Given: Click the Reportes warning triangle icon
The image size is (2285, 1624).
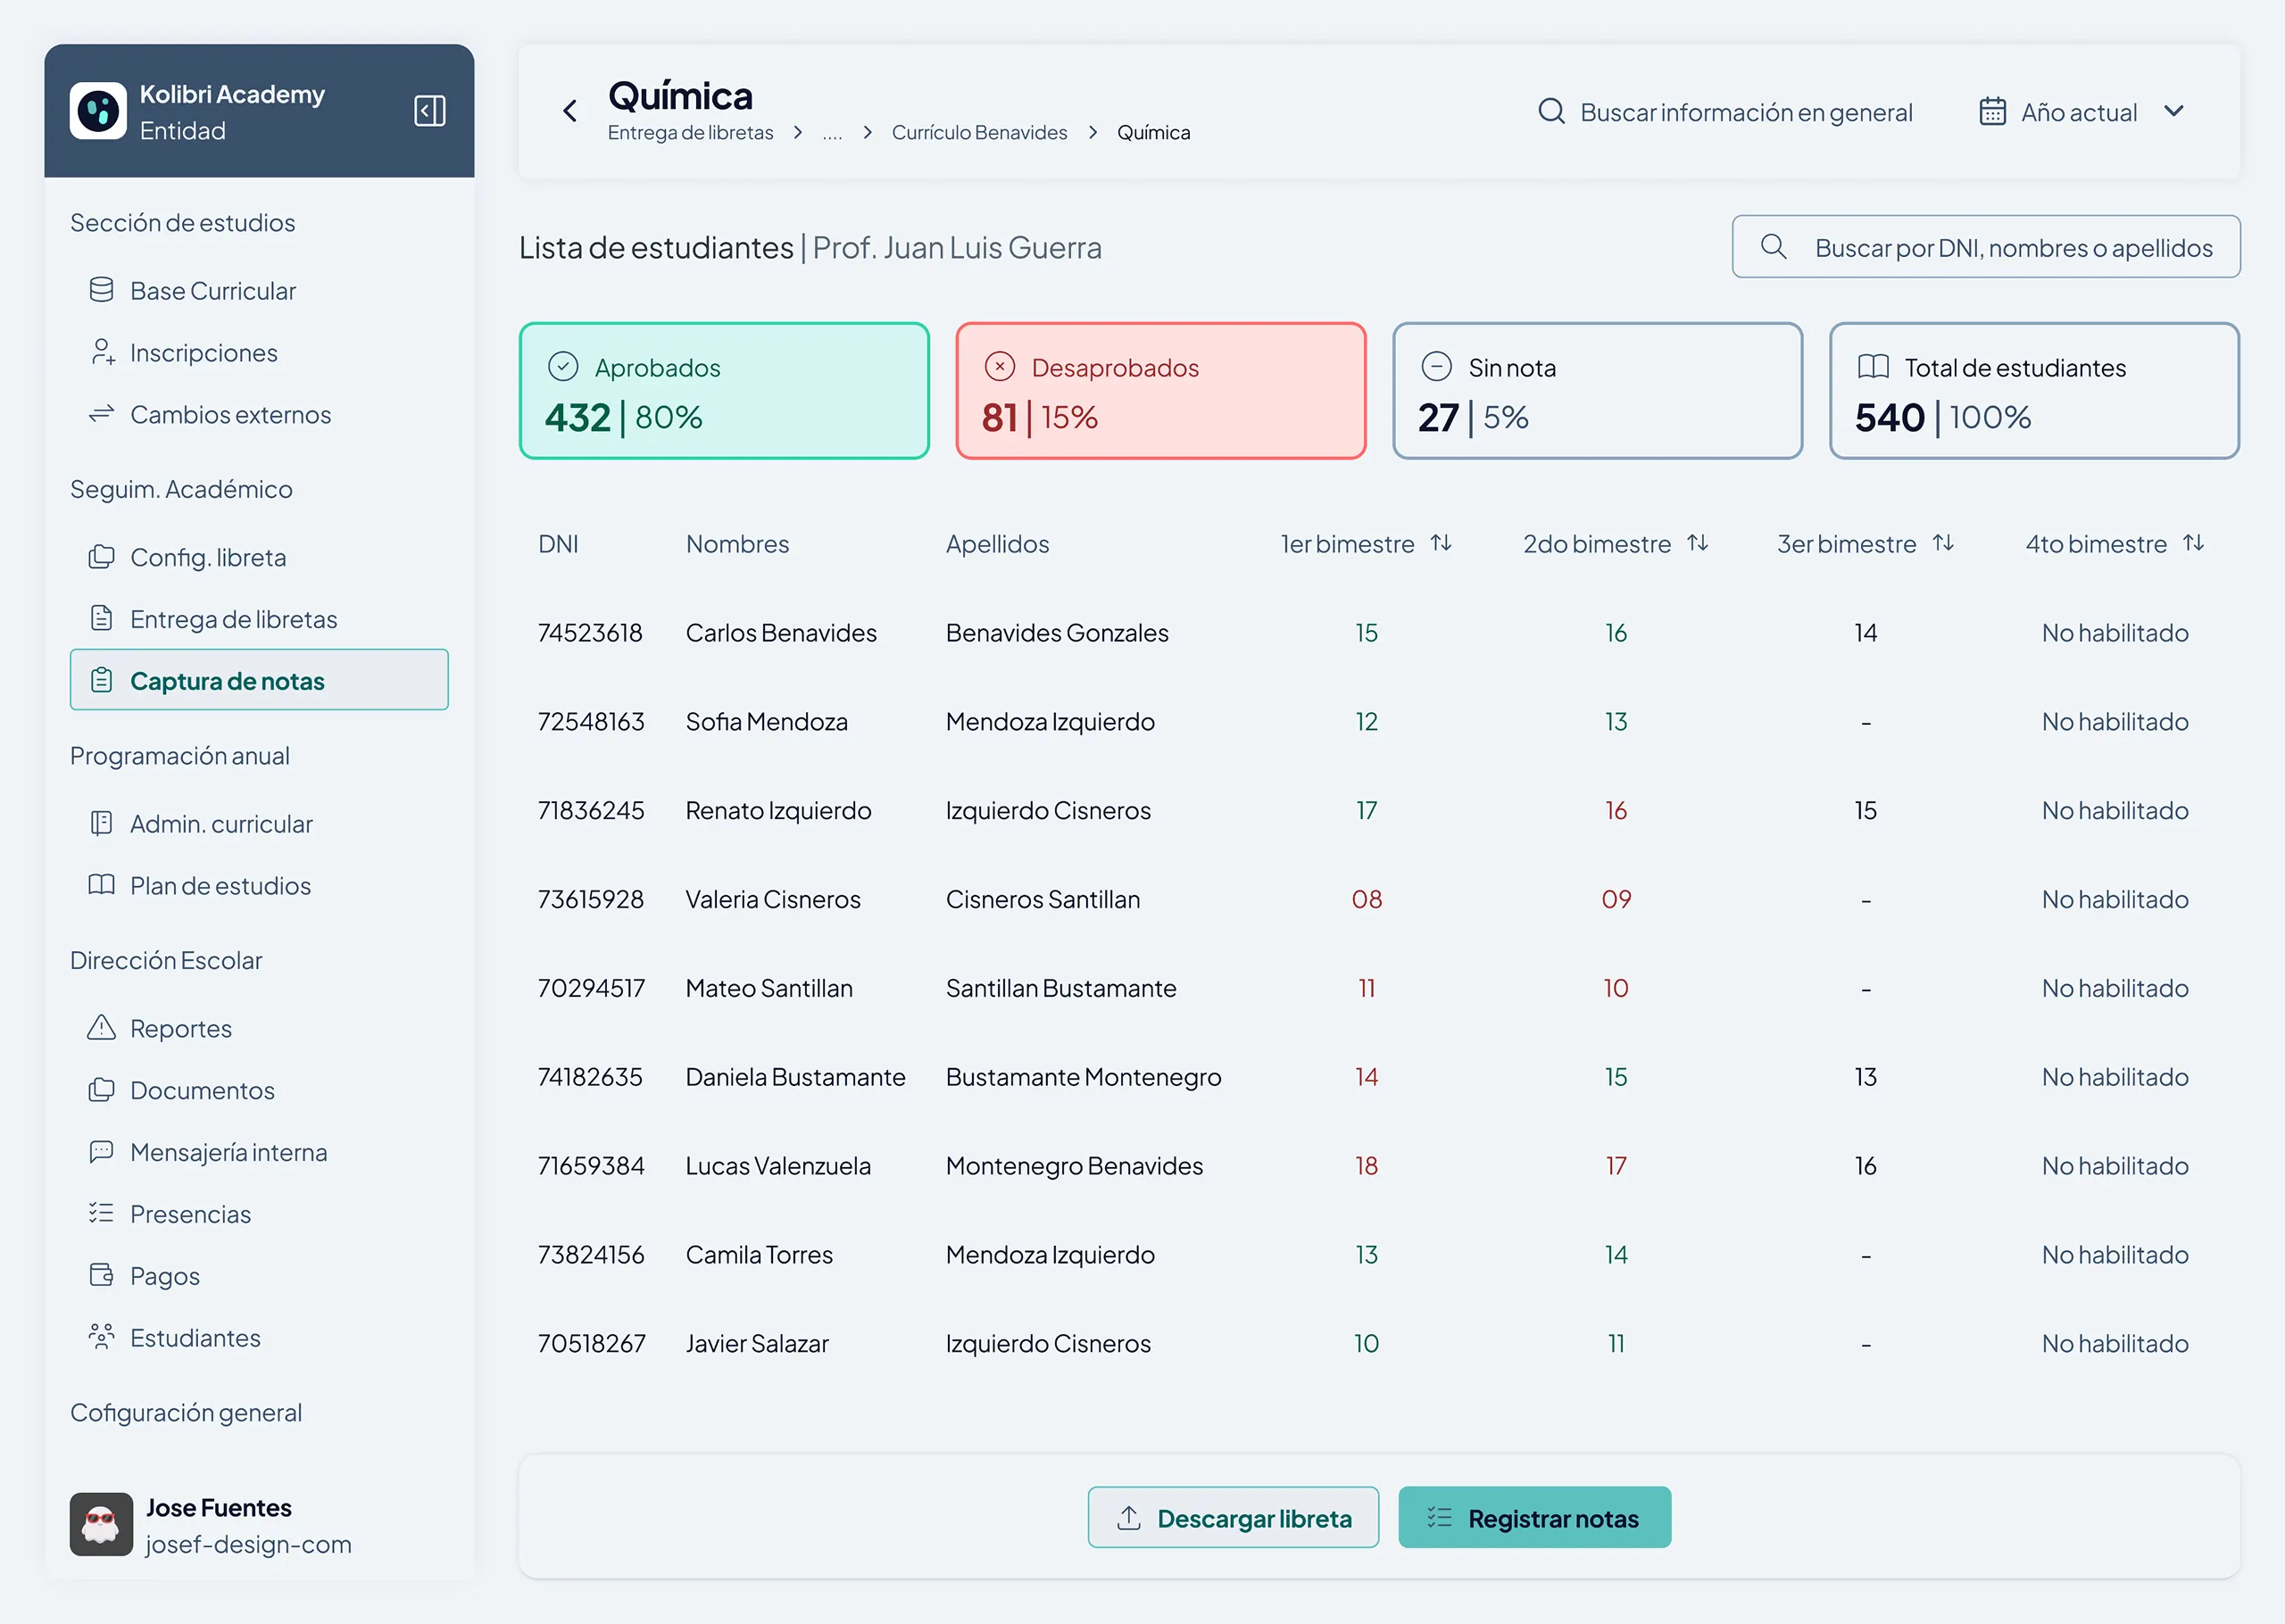Looking at the screenshot, I should click(x=101, y=1027).
